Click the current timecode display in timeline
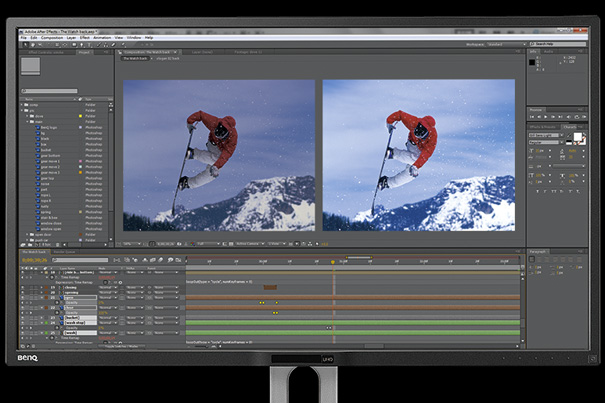This screenshot has height=403, width=605. tap(35, 260)
